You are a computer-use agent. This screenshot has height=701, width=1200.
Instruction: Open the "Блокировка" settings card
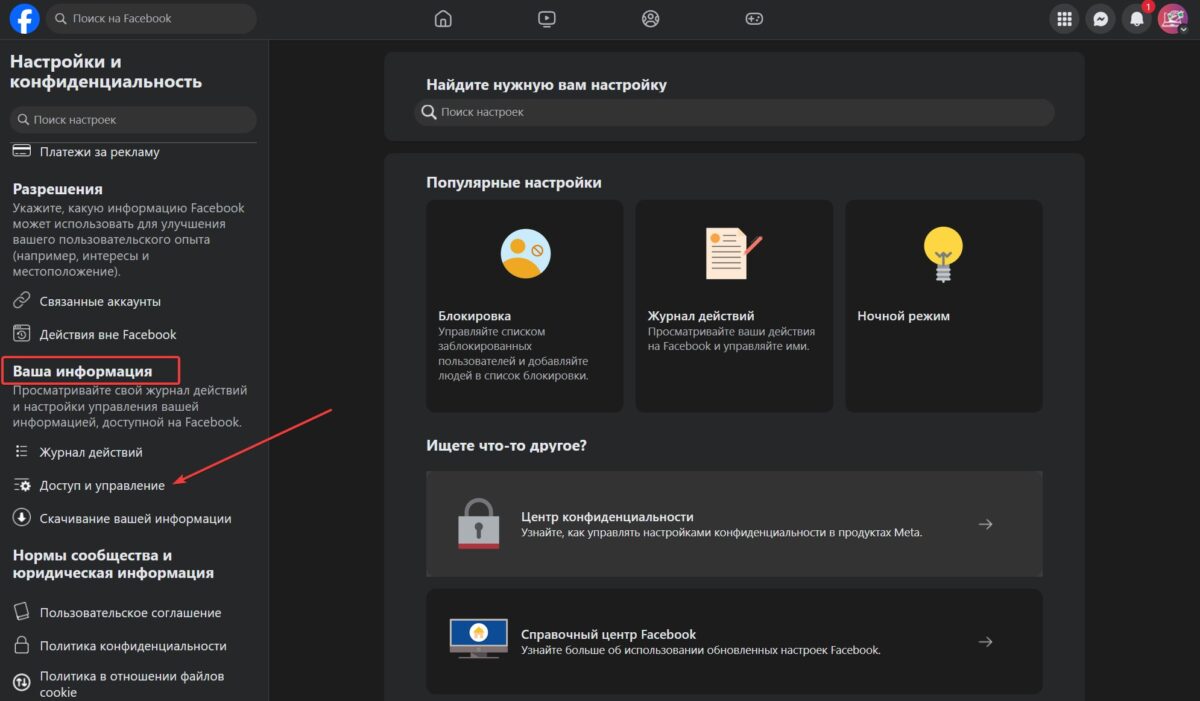click(x=523, y=305)
